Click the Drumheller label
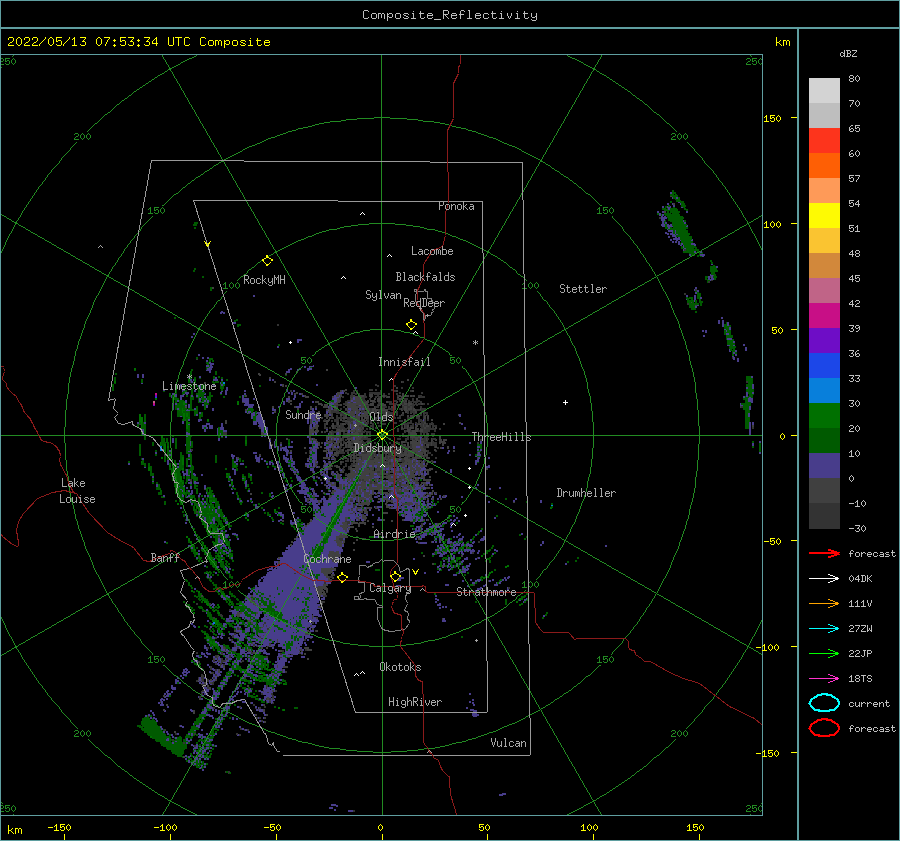 tap(586, 493)
